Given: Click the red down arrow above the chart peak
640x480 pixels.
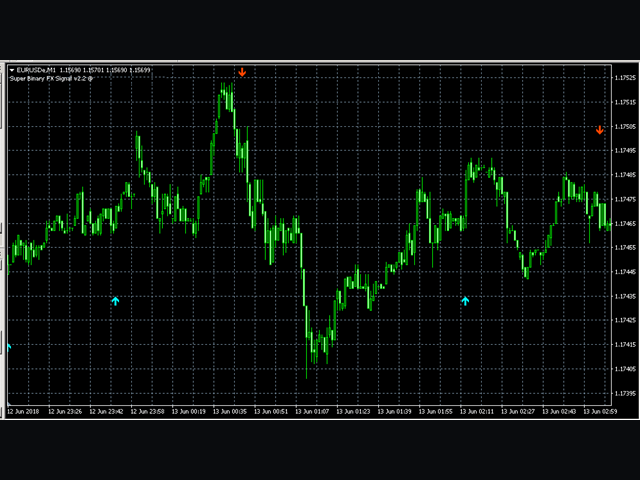Looking at the screenshot, I should click(242, 72).
